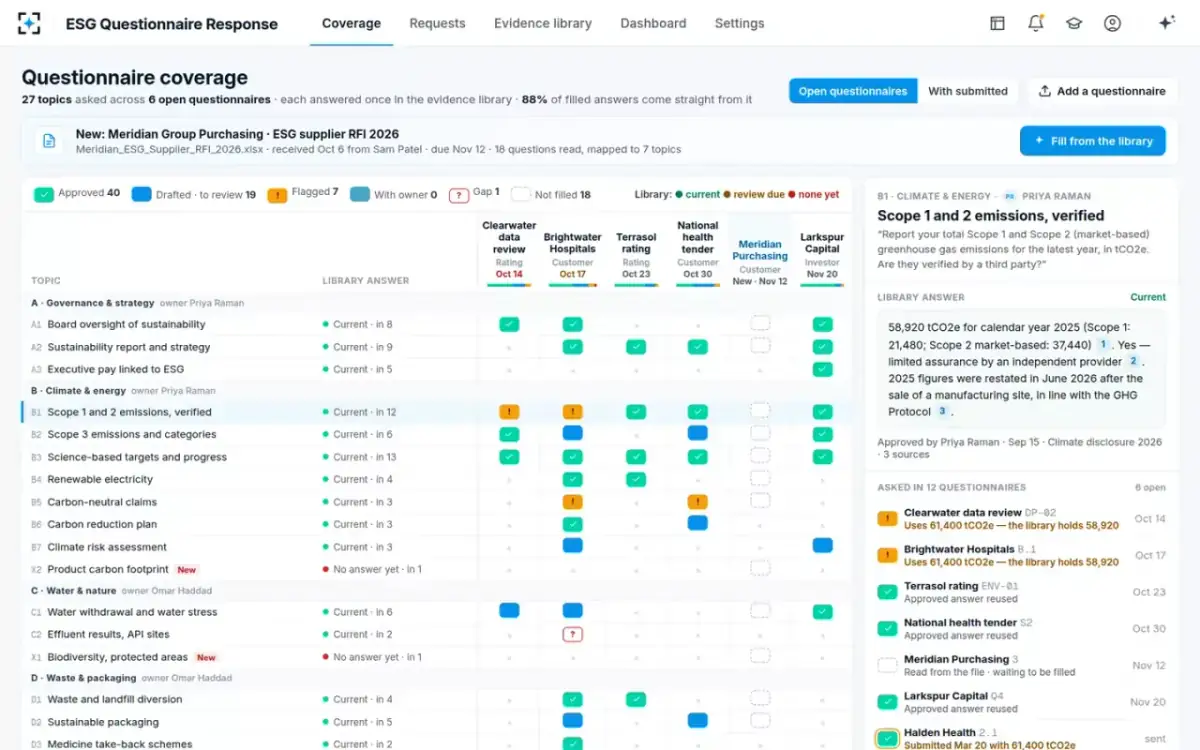
Task: Open drafted Water withdrawal cell under Clearwater
Action: pyautogui.click(x=509, y=611)
